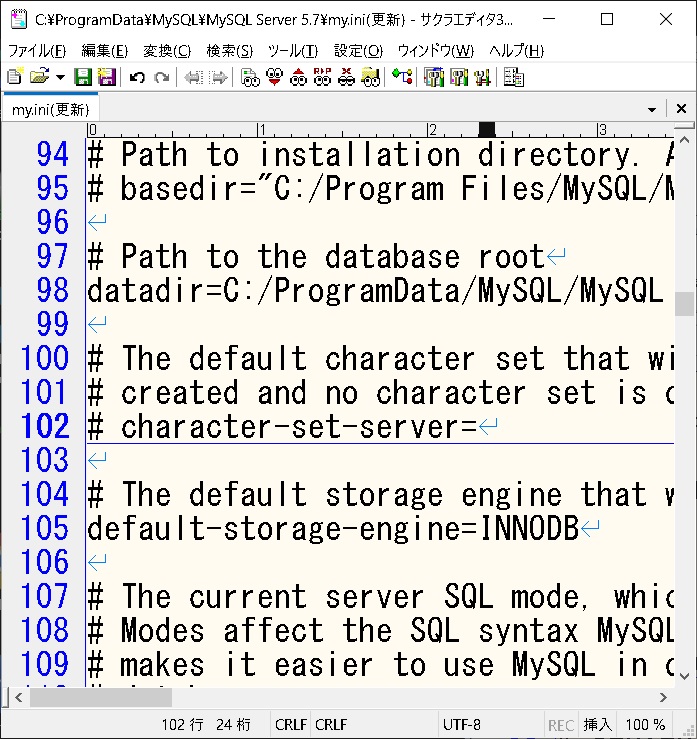This screenshot has width=697, height=739.
Task: Click the Redo arrow icon
Action: 162,77
